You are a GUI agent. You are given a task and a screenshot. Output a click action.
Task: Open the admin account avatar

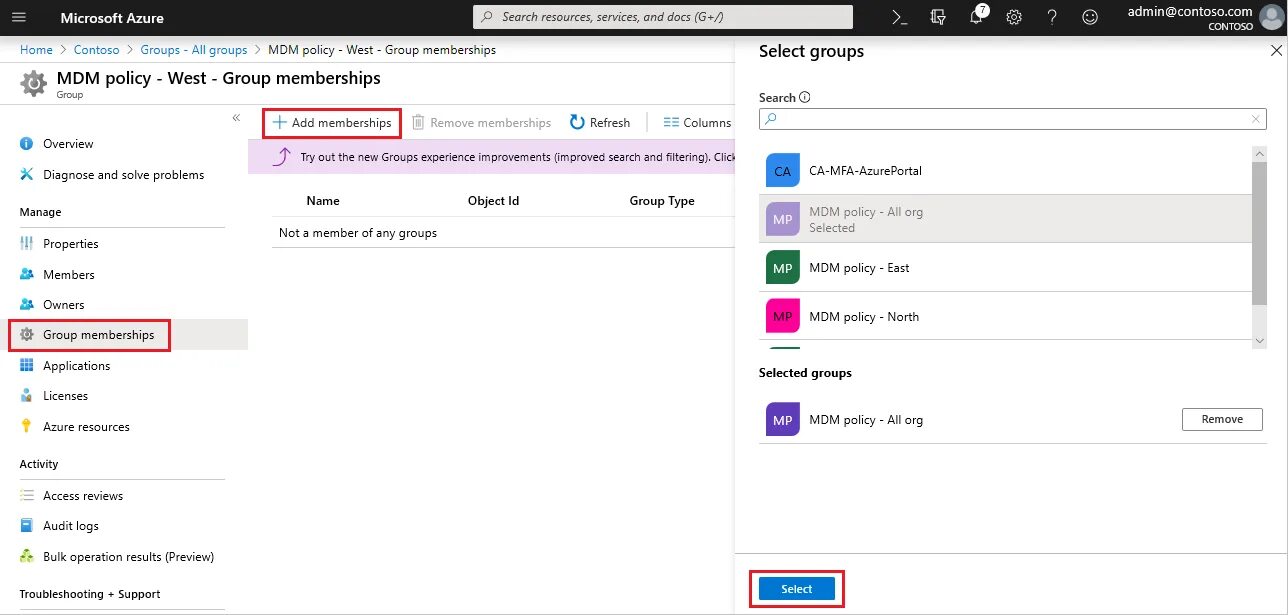1272,18
